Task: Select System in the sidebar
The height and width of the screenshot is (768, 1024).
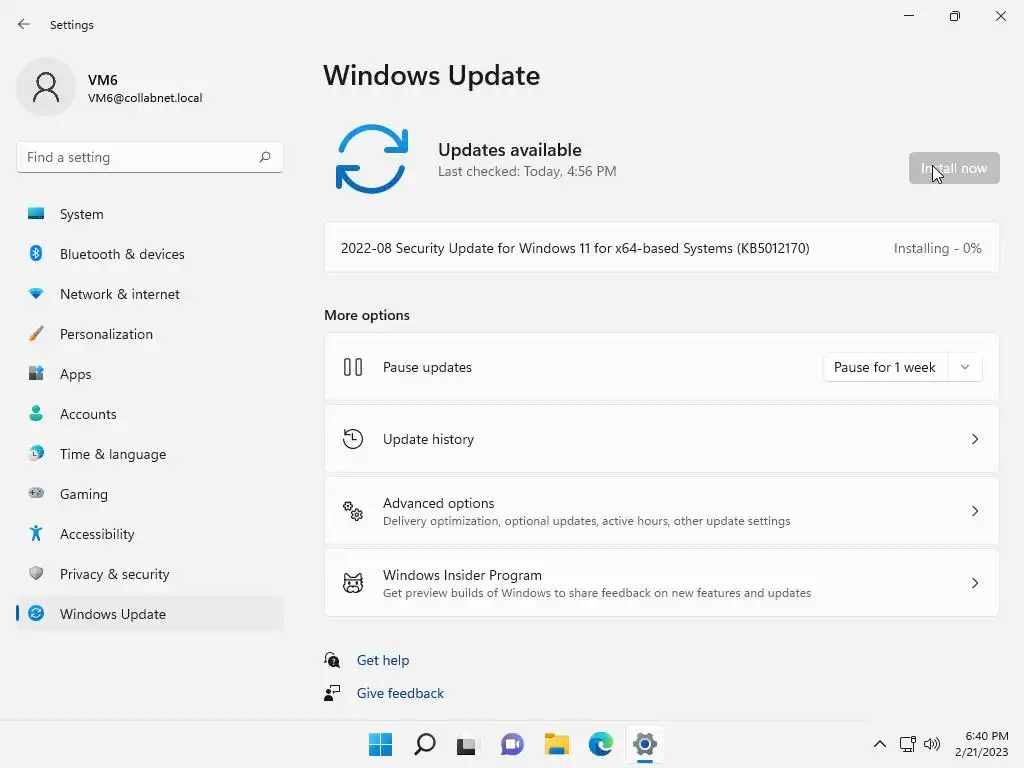Action: pyautogui.click(x=150, y=214)
